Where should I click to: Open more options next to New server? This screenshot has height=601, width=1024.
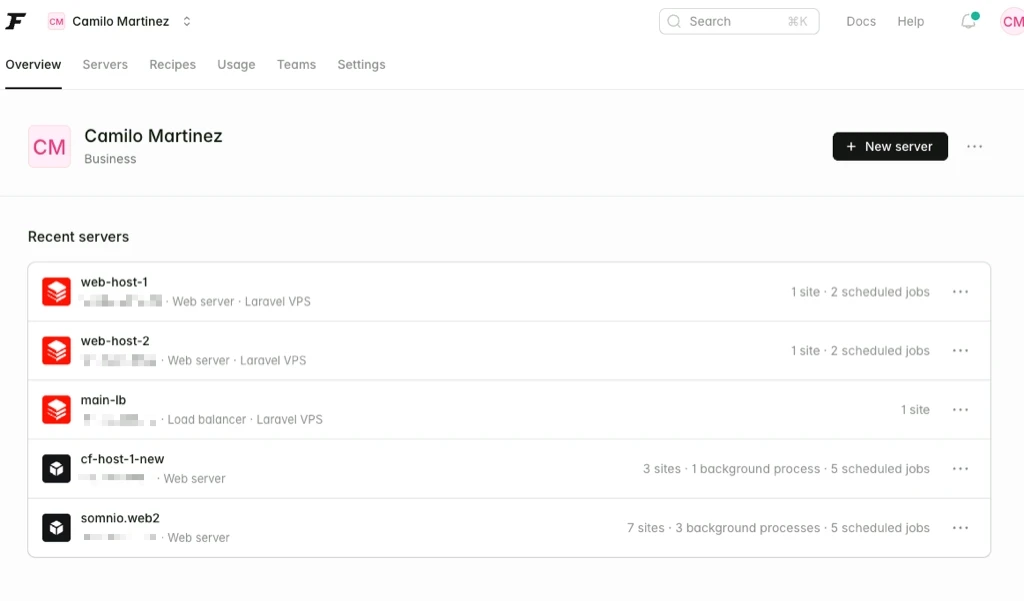pyautogui.click(x=974, y=147)
